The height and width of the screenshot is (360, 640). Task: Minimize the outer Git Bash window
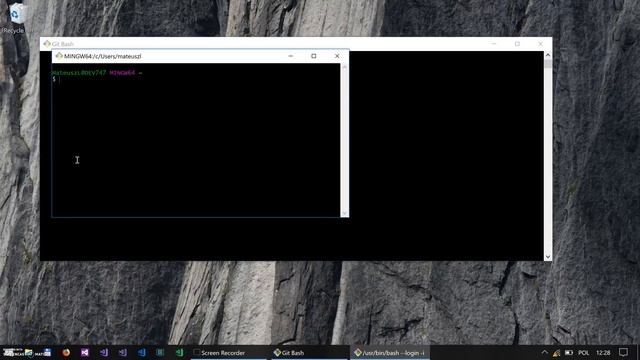[494, 44]
